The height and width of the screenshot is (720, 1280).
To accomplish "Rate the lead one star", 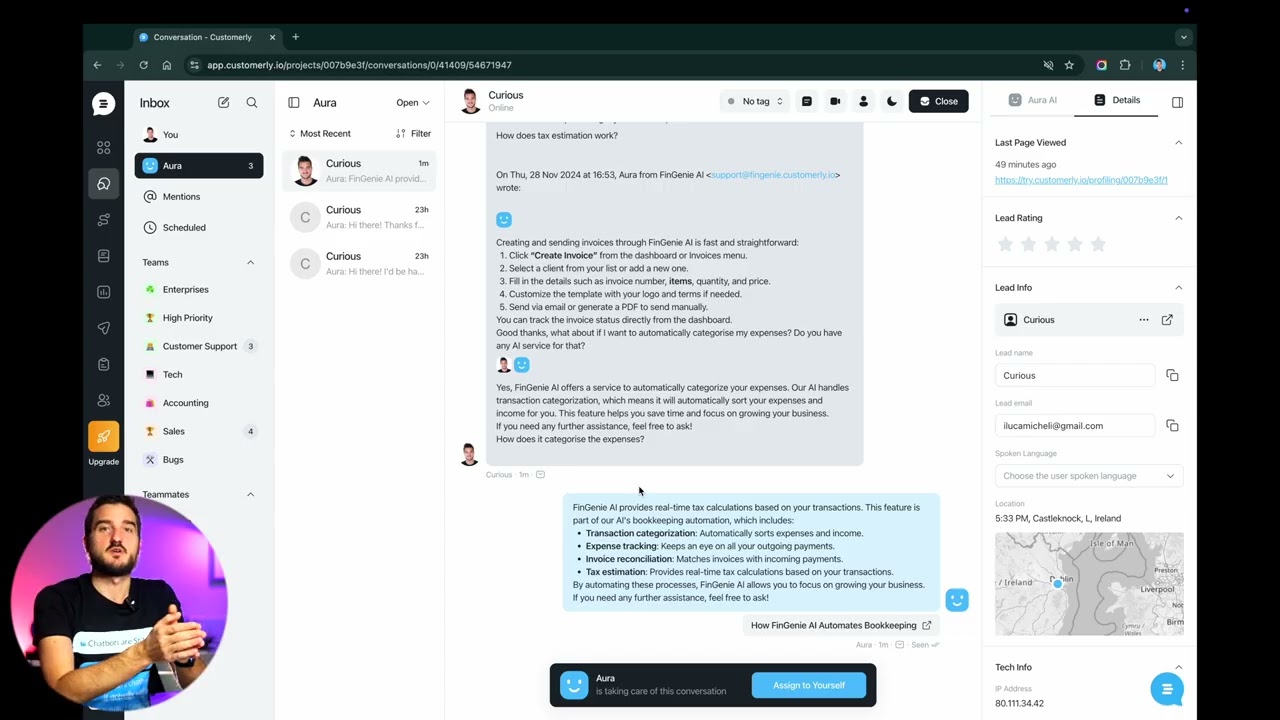I will click(1005, 244).
